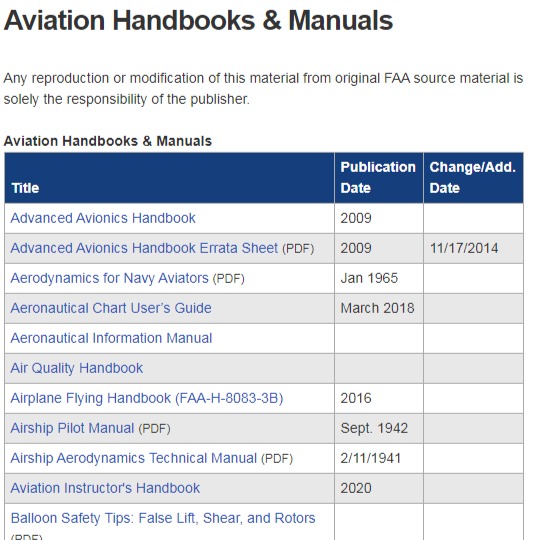Image resolution: width=540 pixels, height=540 pixels.
Task: Open Airplane Flying Handbook FAA-H-8083-3B
Action: click(147, 398)
